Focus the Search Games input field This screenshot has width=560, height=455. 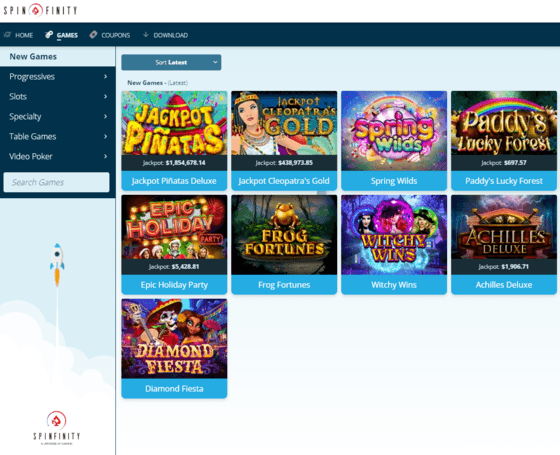point(56,182)
